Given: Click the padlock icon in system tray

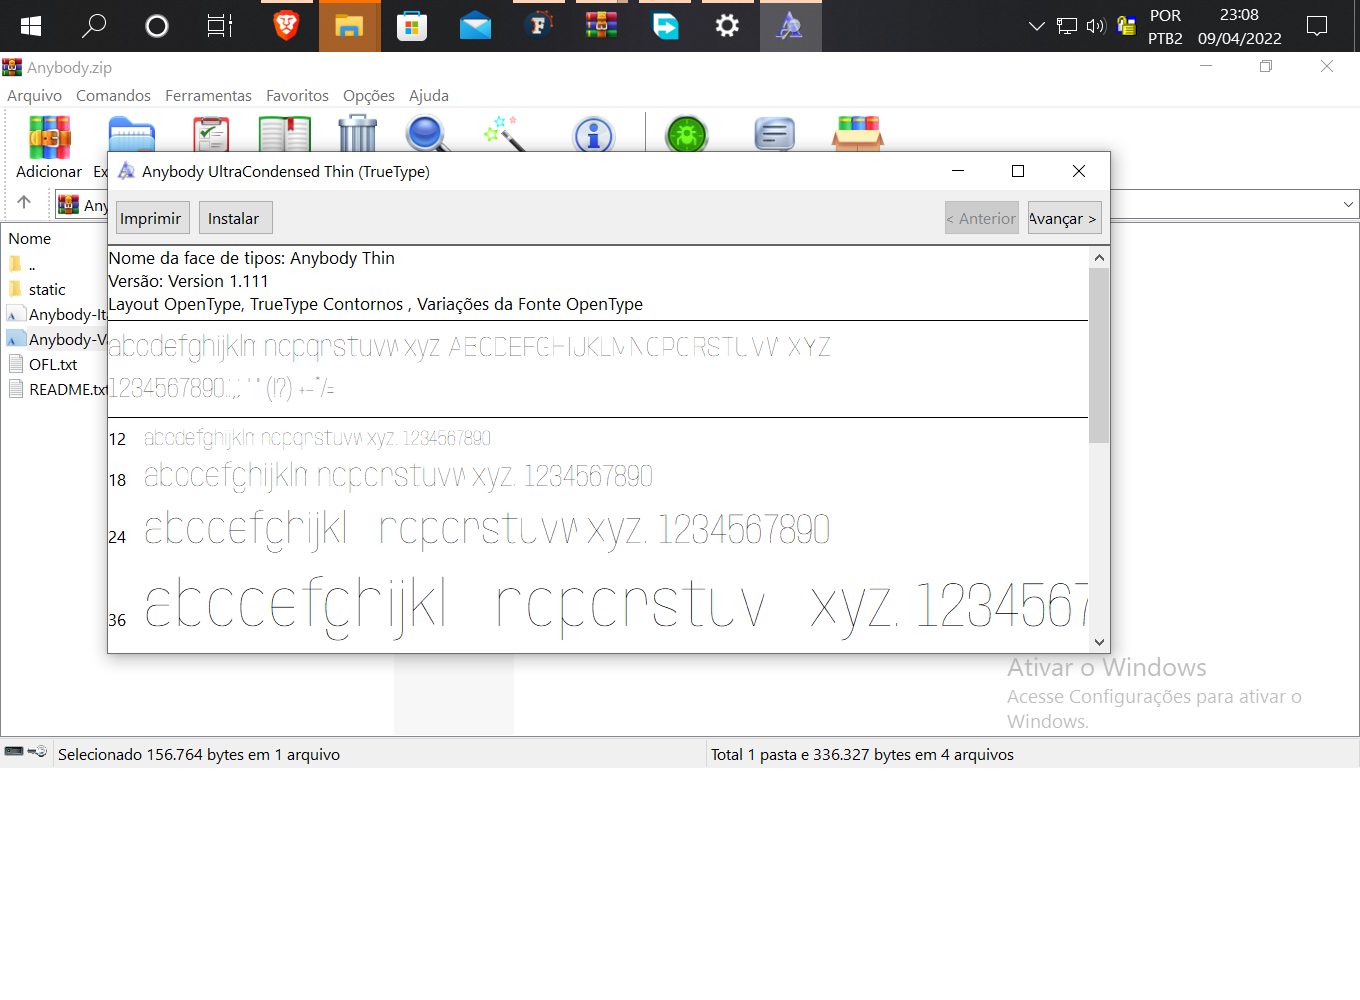Looking at the screenshot, I should [x=1126, y=26].
